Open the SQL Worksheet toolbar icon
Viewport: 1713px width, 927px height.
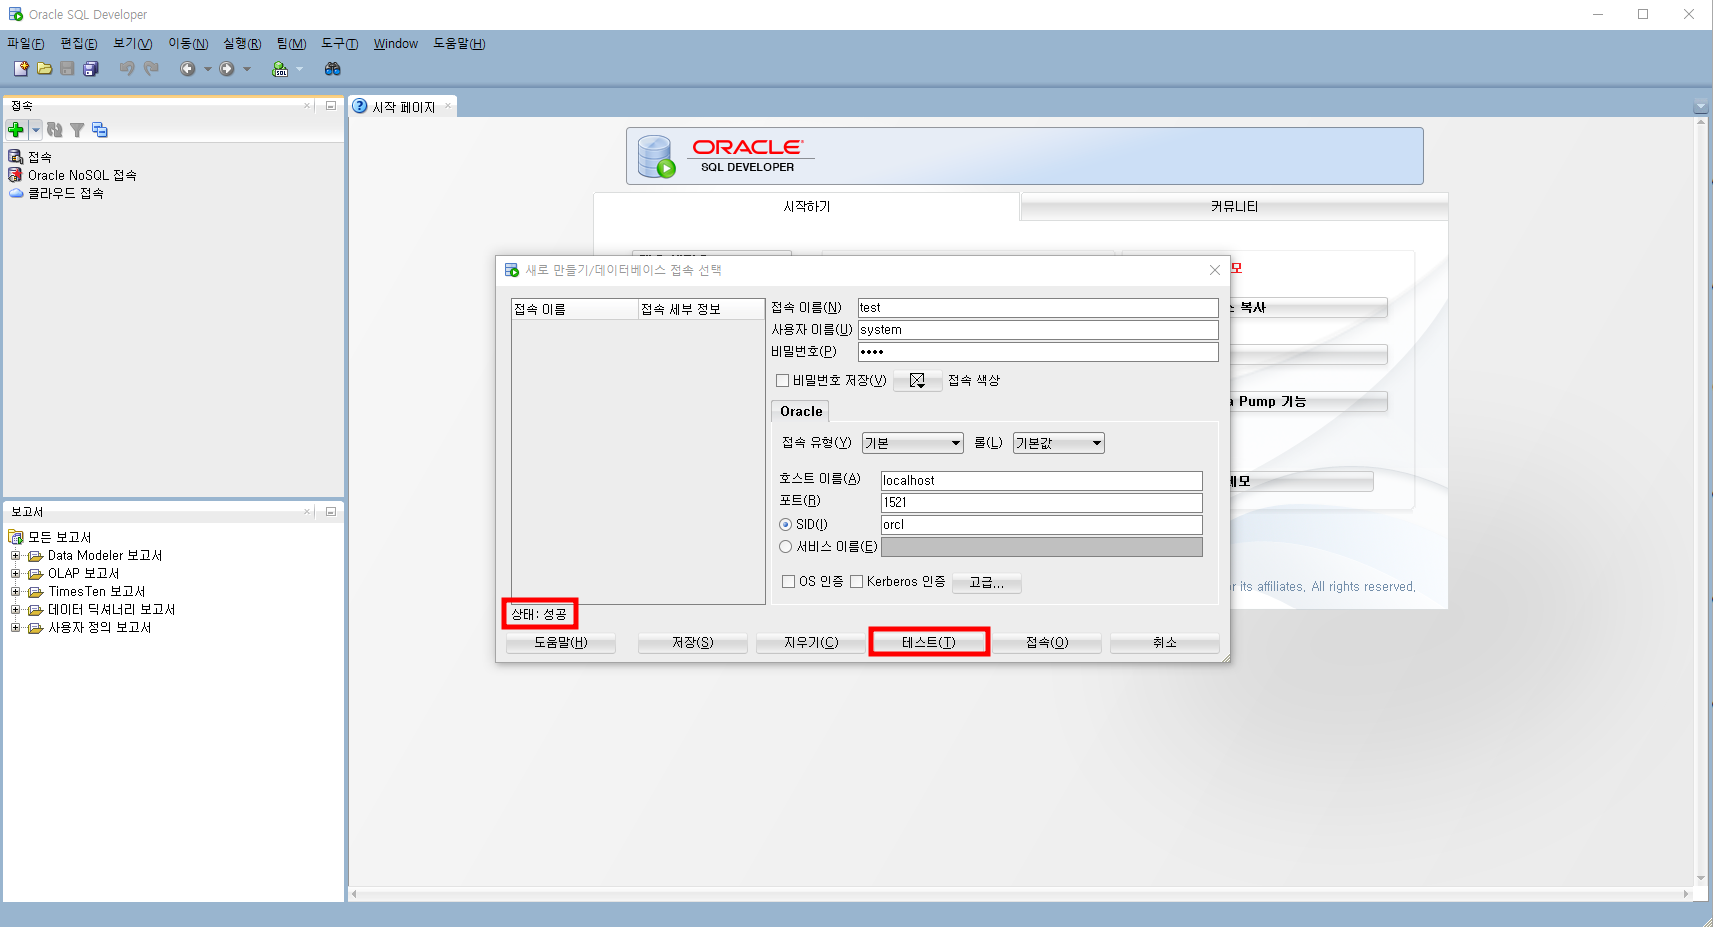coord(280,68)
